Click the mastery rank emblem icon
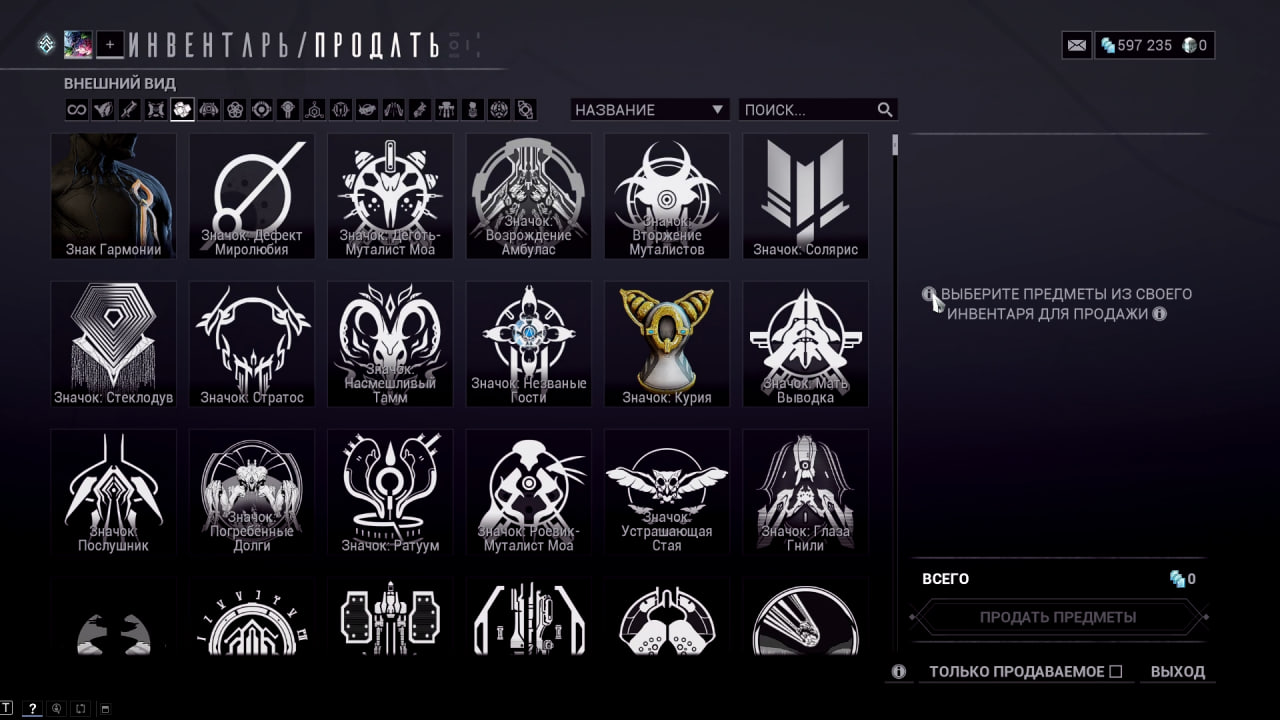This screenshot has height=720, width=1280. tap(46, 44)
